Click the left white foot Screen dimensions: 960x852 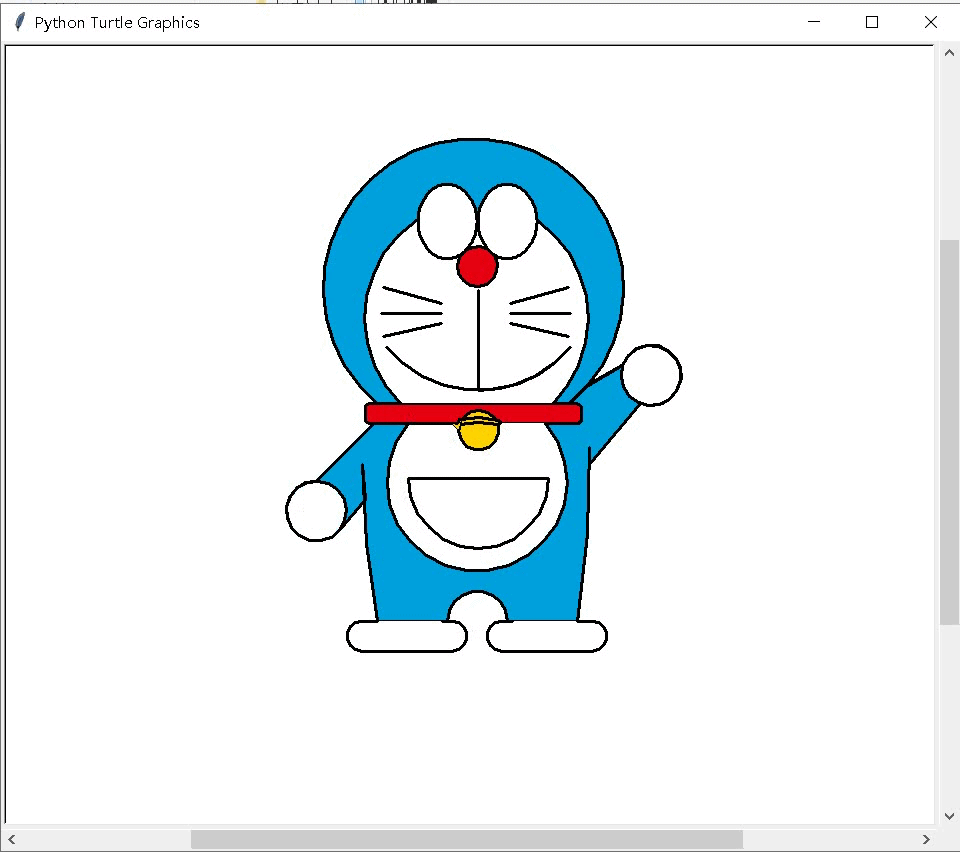407,637
